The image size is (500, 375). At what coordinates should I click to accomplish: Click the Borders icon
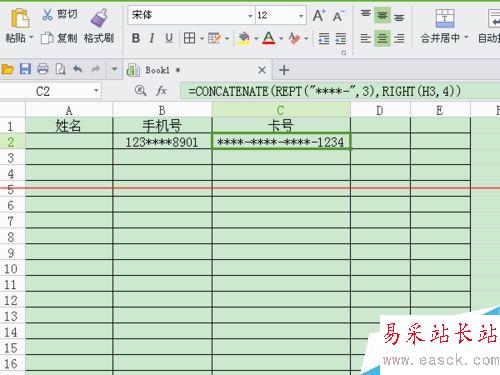click(189, 38)
